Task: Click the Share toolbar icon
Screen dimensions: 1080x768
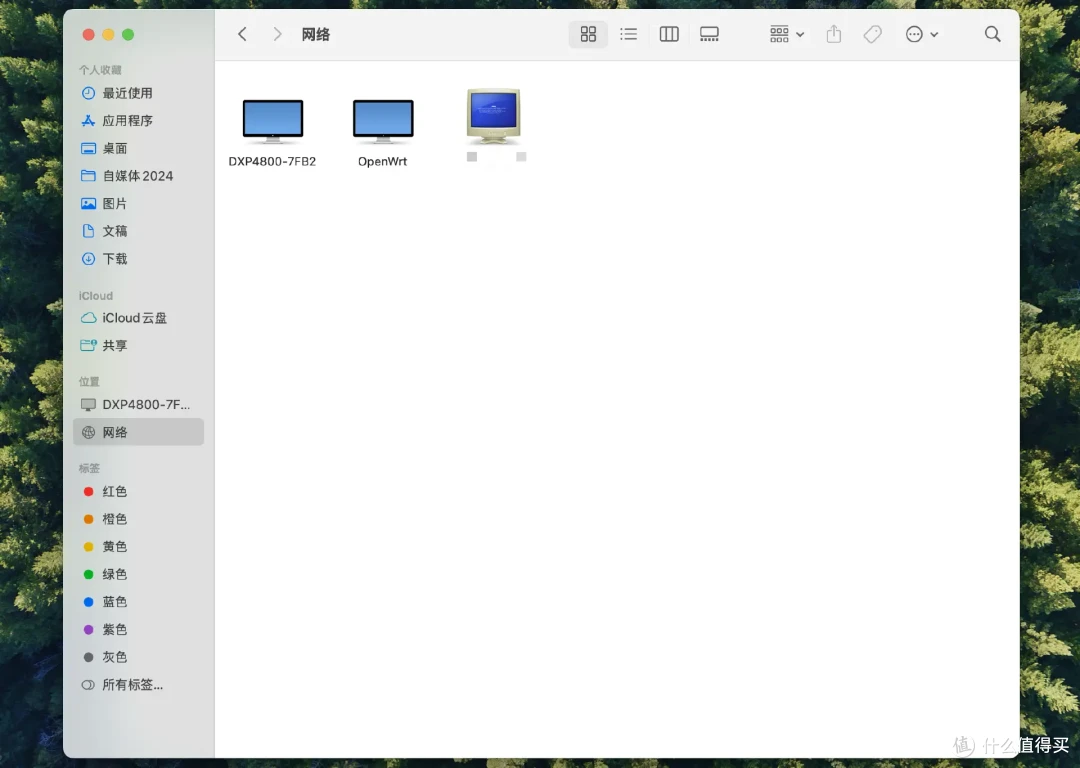Action: click(x=833, y=34)
